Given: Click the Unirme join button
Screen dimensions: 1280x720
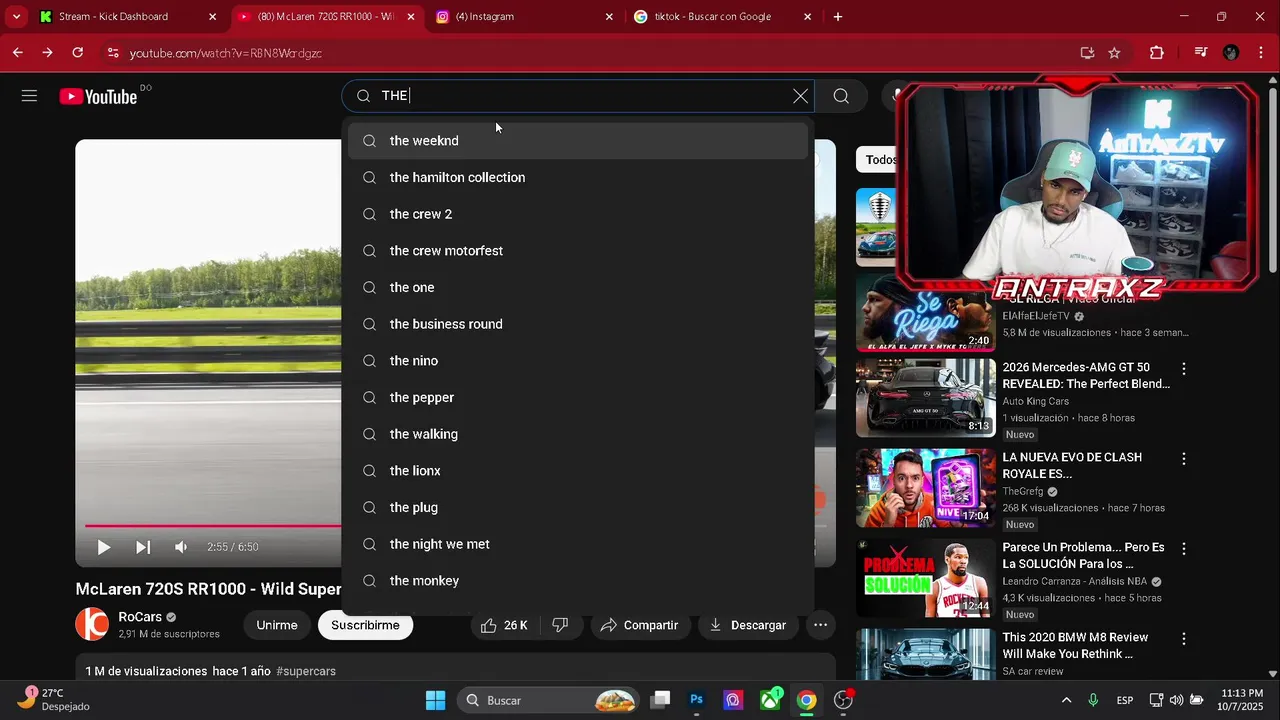Looking at the screenshot, I should (x=277, y=625).
